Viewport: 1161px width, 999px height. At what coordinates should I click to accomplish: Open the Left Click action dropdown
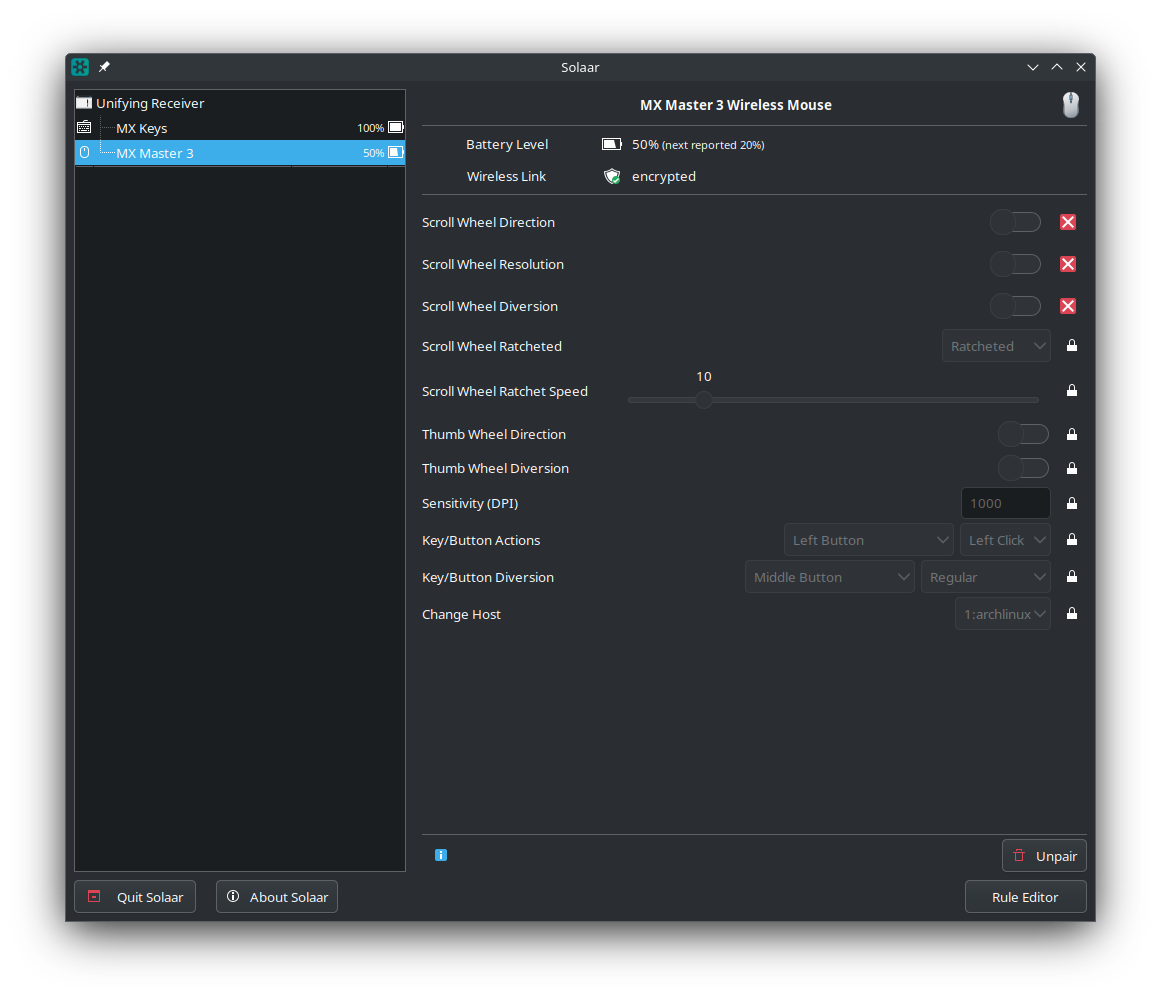pos(1005,540)
